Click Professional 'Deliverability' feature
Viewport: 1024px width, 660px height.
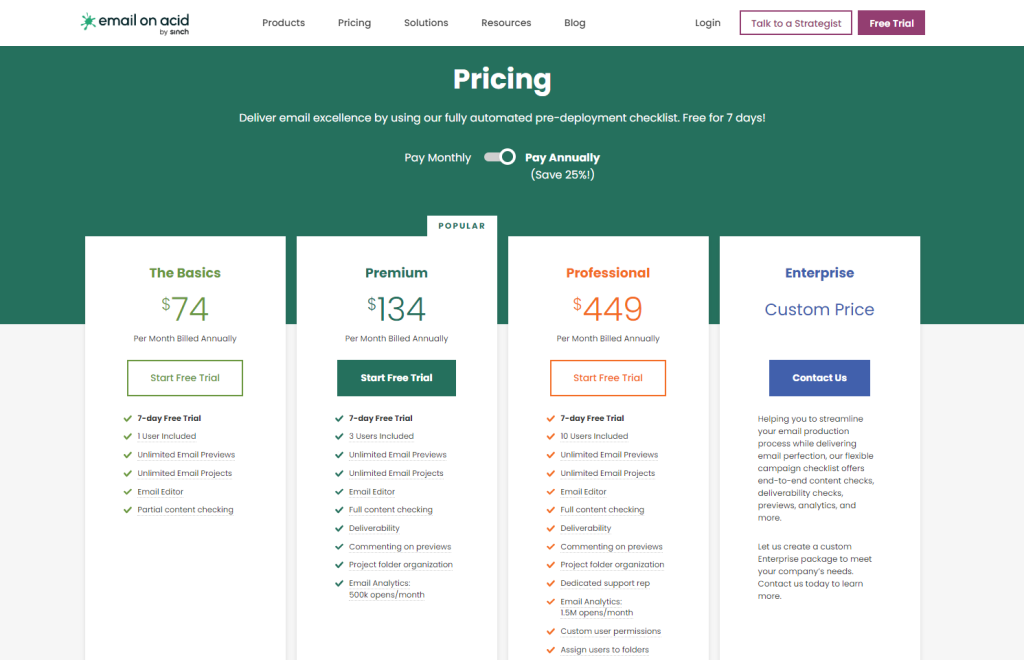coord(585,528)
